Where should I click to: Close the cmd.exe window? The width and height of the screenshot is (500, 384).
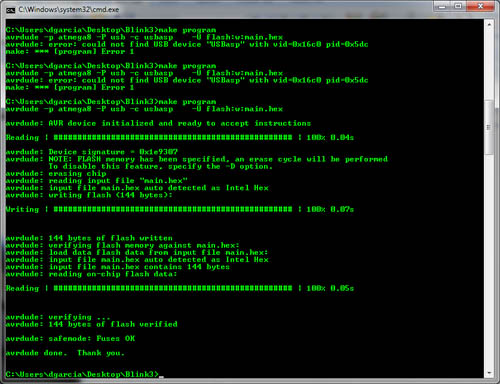(480, 7)
